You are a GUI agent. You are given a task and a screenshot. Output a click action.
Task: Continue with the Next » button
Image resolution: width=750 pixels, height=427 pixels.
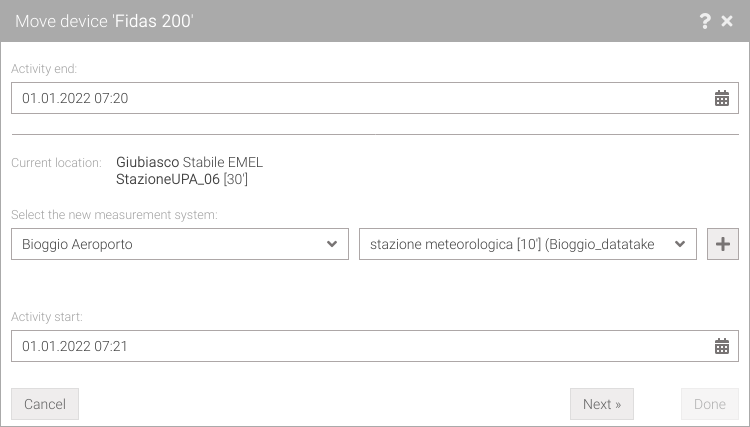click(602, 404)
